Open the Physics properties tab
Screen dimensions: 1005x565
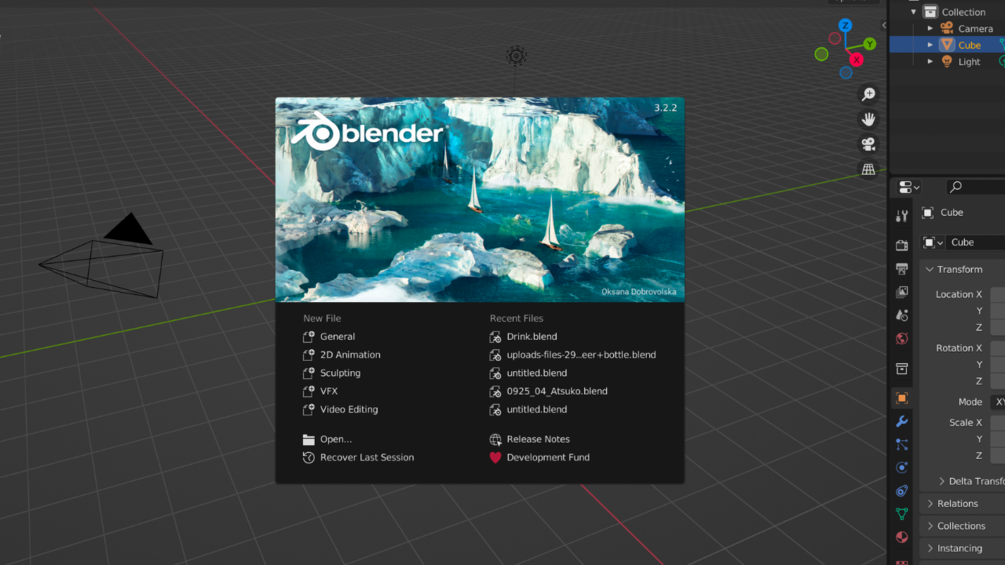pyautogui.click(x=902, y=468)
